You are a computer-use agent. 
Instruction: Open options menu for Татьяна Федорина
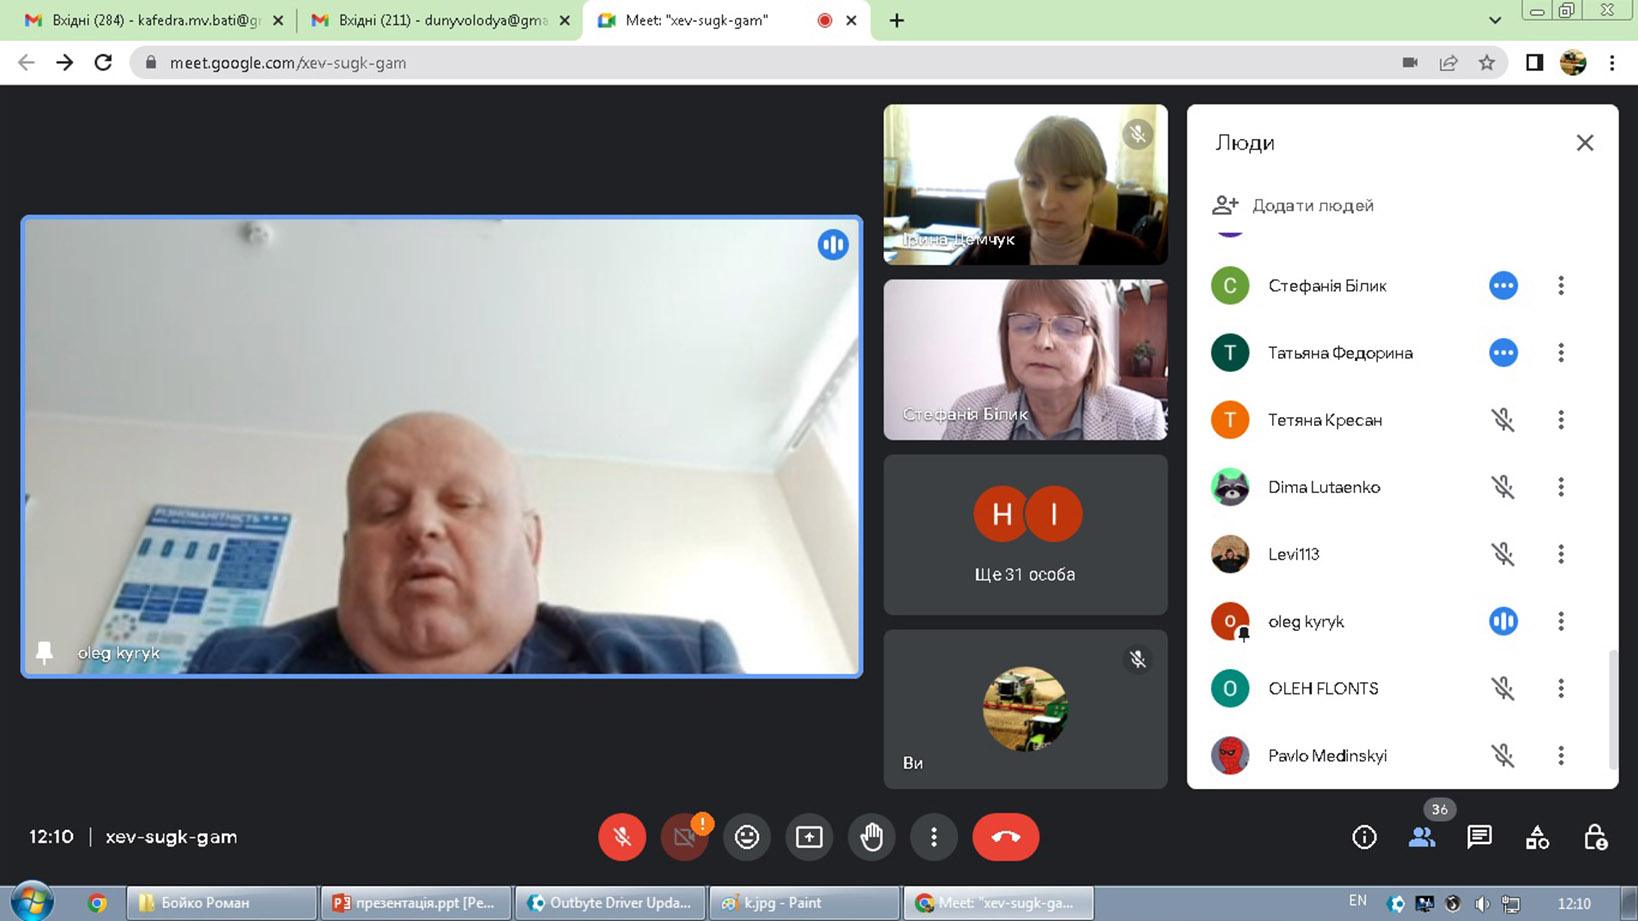(1561, 353)
